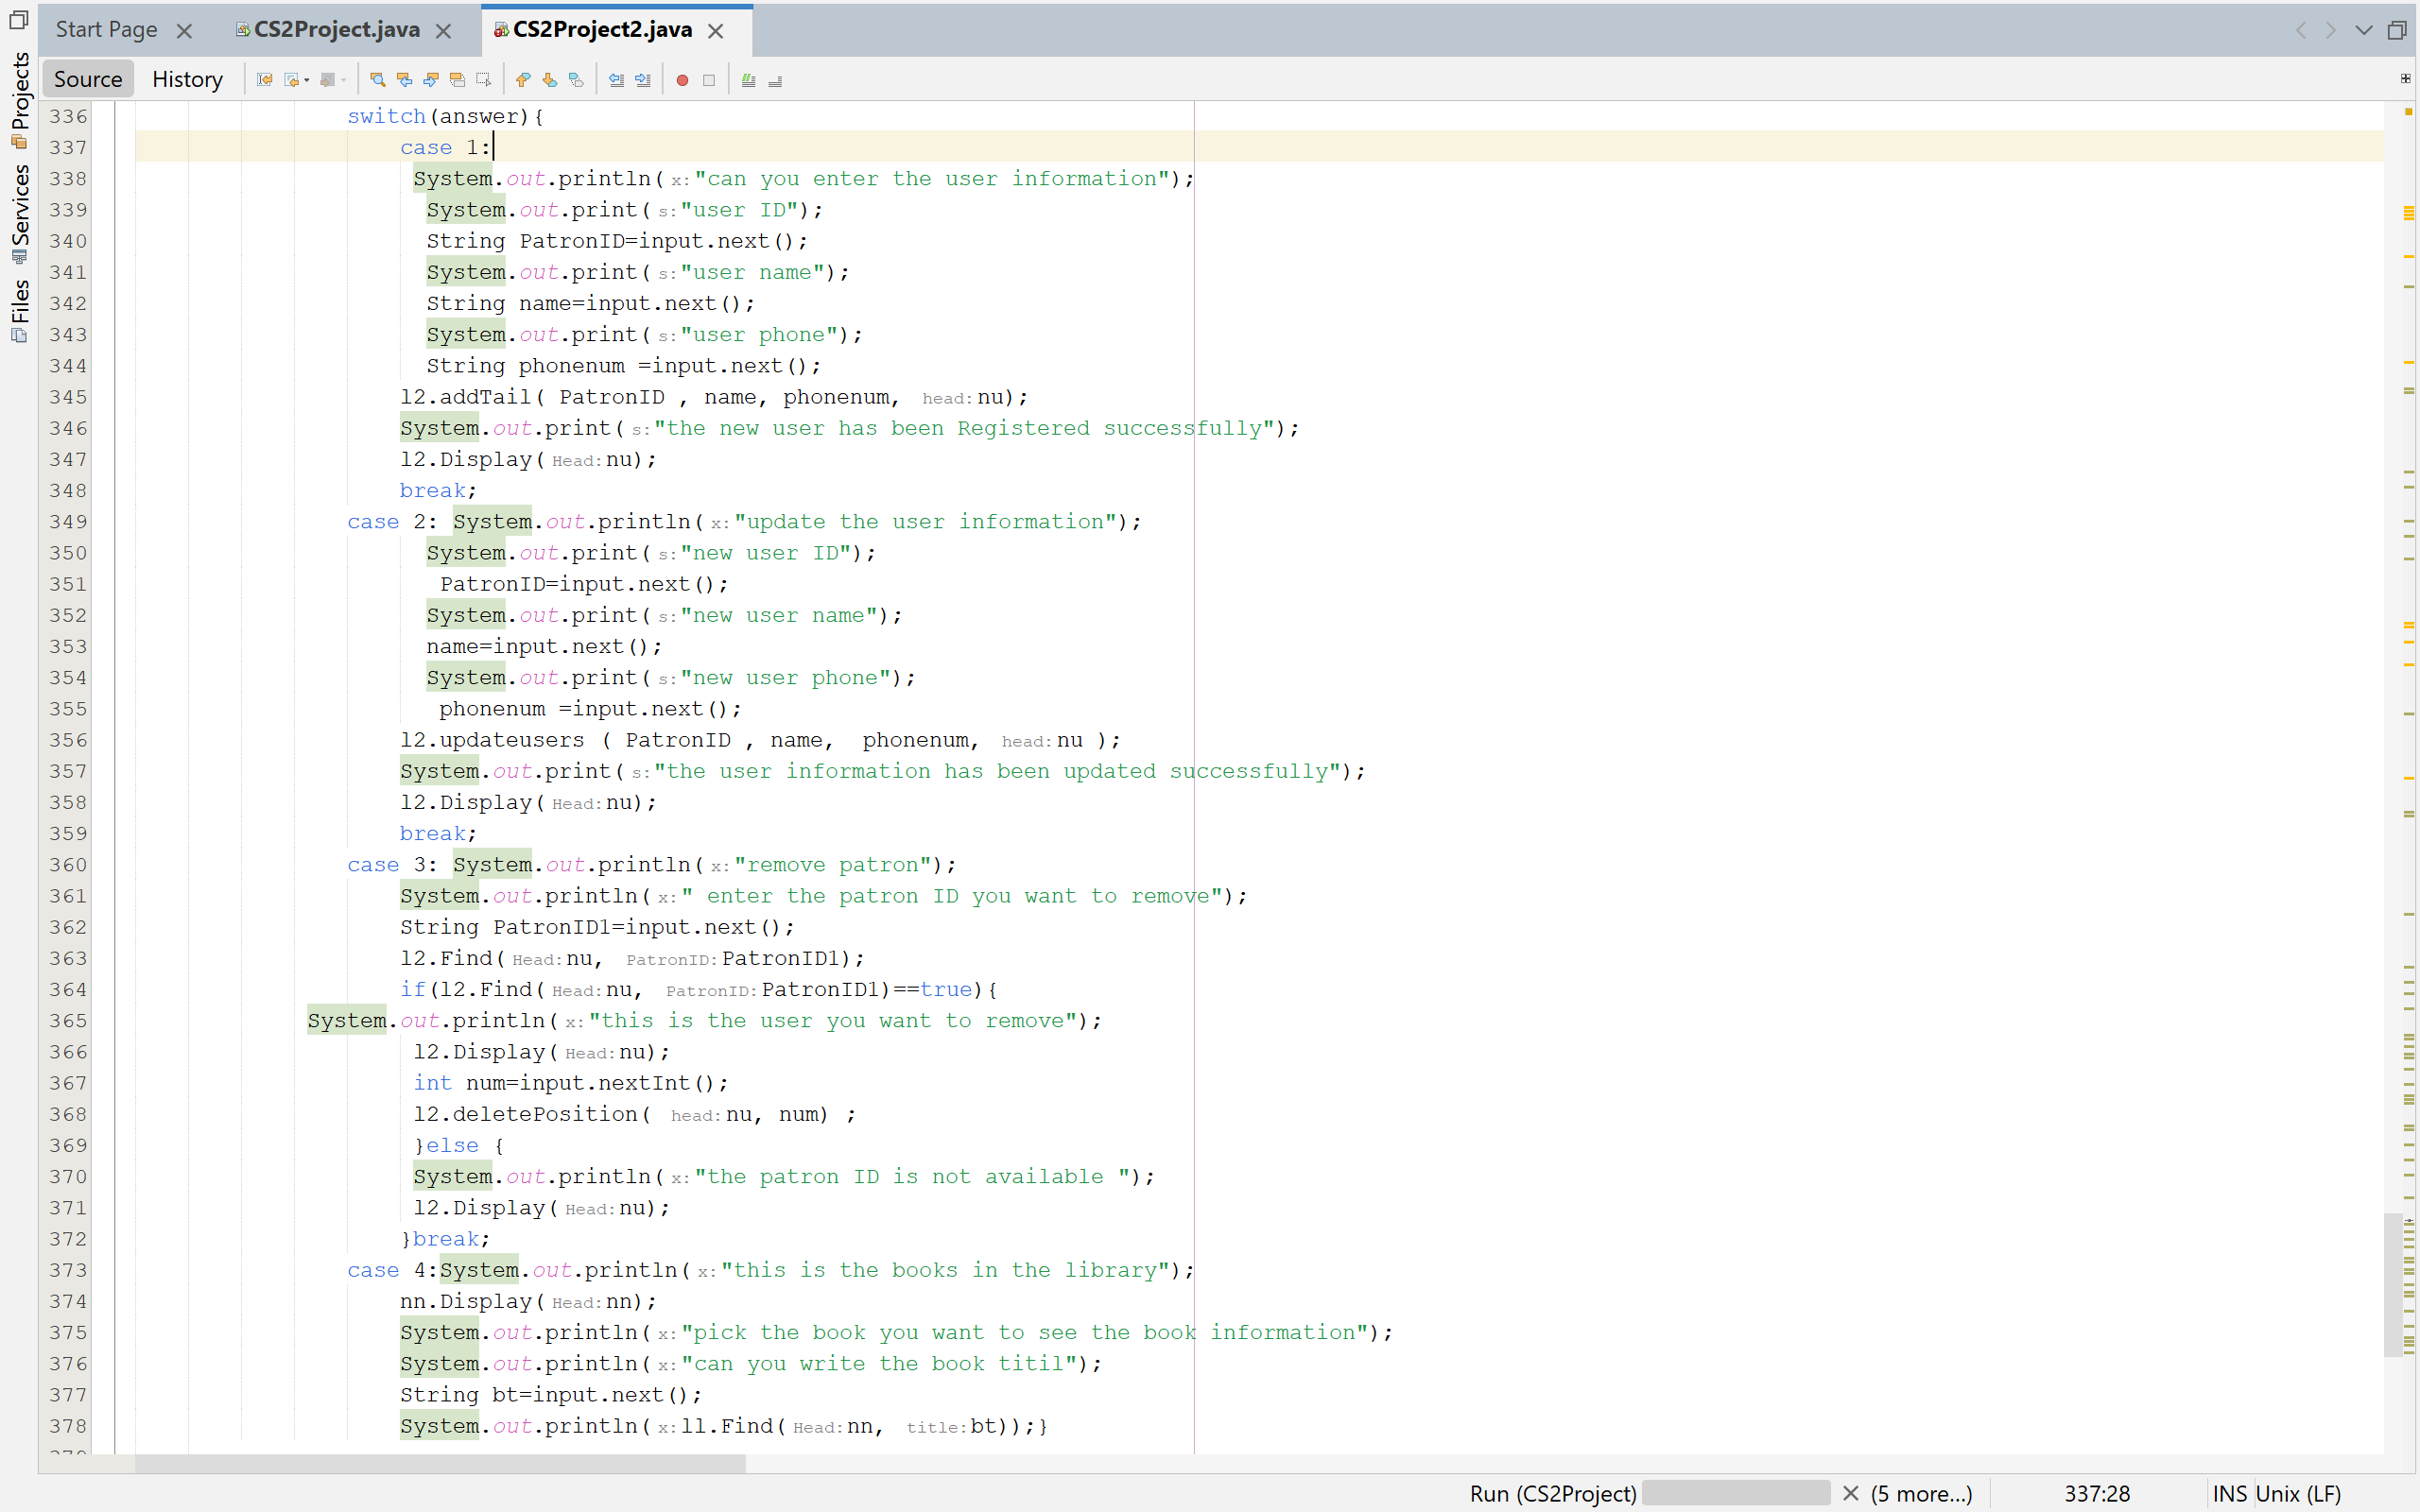The width and height of the screenshot is (2420, 1512).
Task: Open the document list dropdown chevron
Action: tap(2363, 30)
